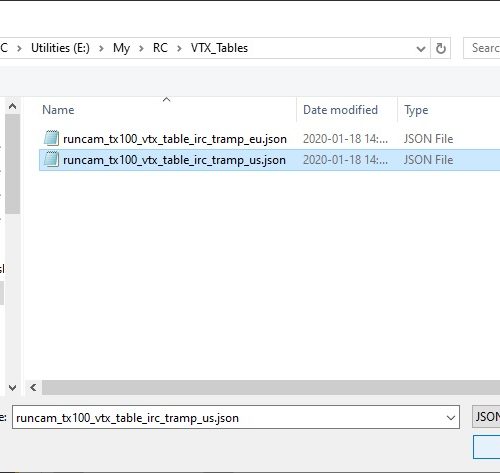
Task: Expand chevron after Utilities (E:) breadcrumb
Action: [x=101, y=49]
